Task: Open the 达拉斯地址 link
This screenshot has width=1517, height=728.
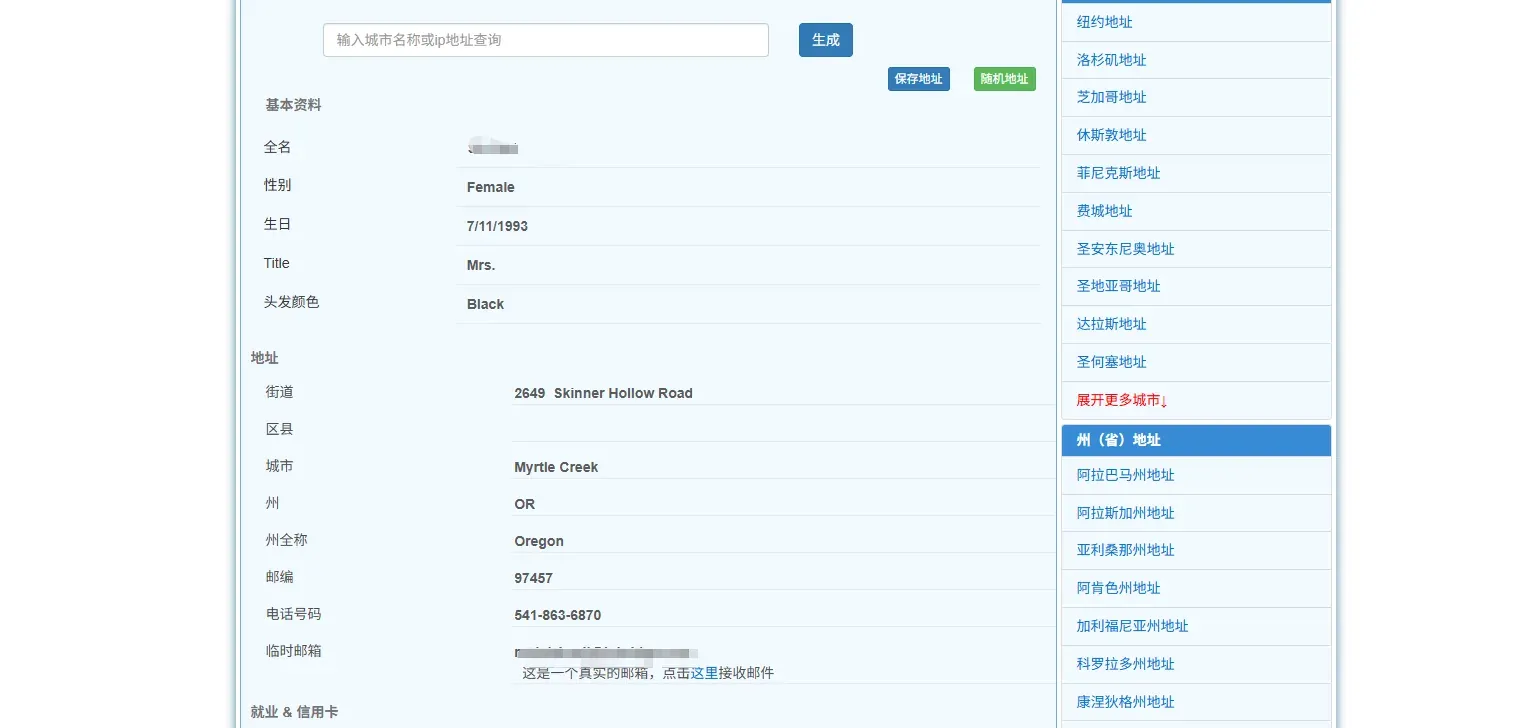Action: (1111, 324)
